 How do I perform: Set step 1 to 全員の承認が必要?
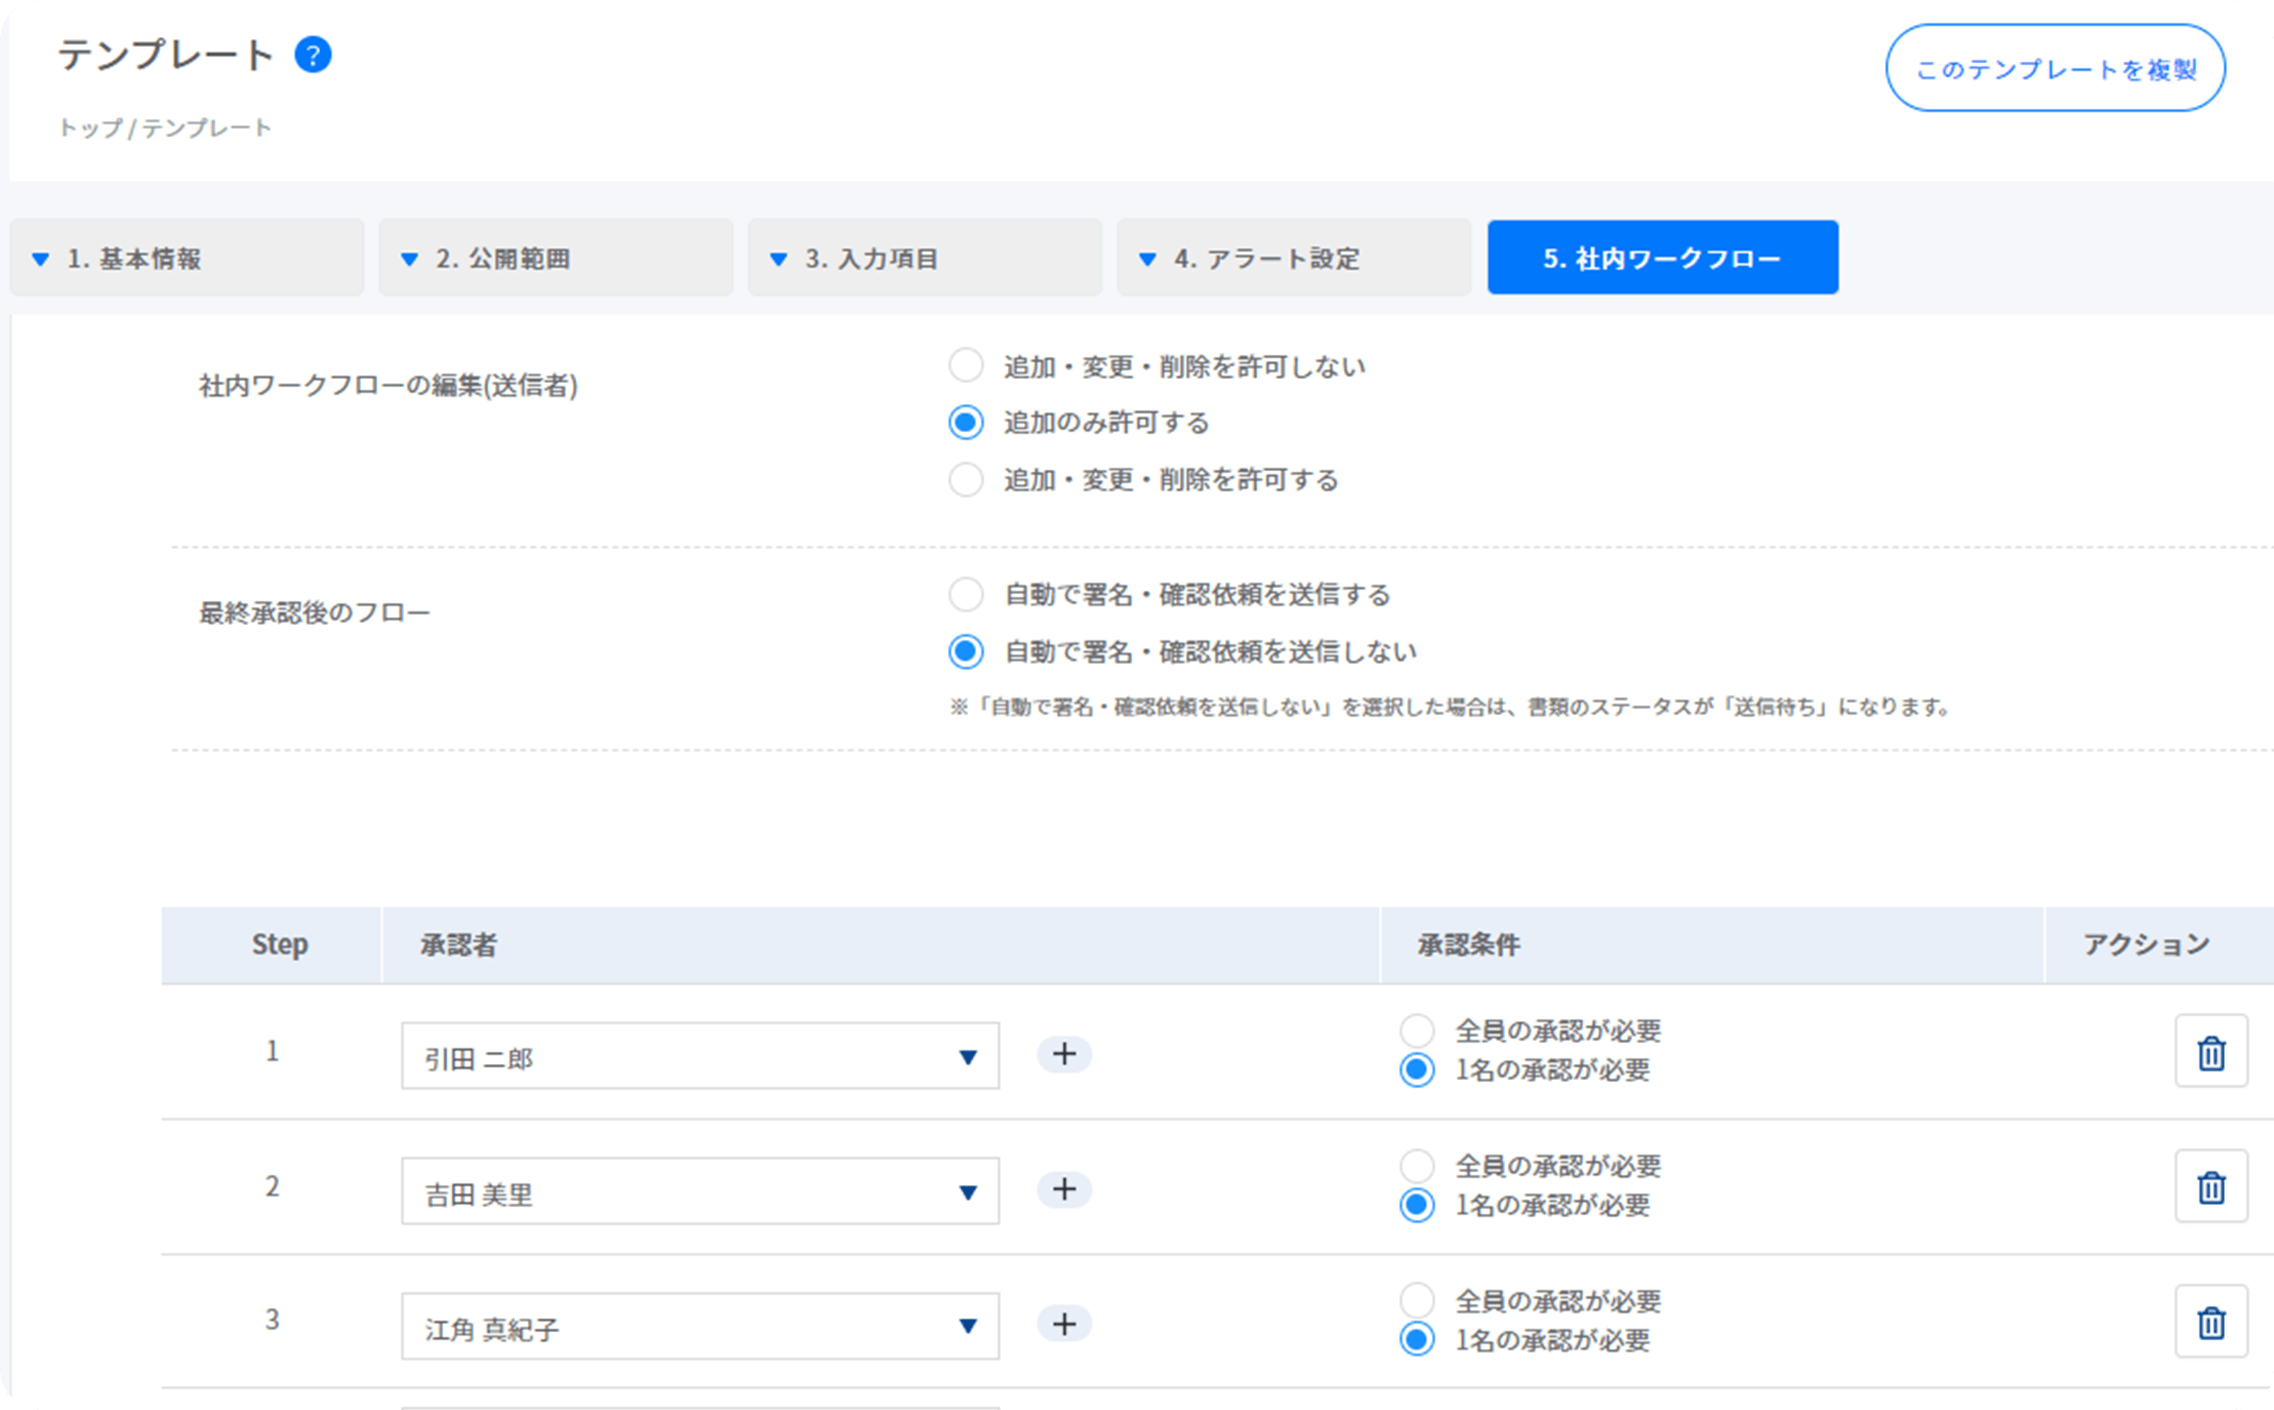[1417, 1030]
